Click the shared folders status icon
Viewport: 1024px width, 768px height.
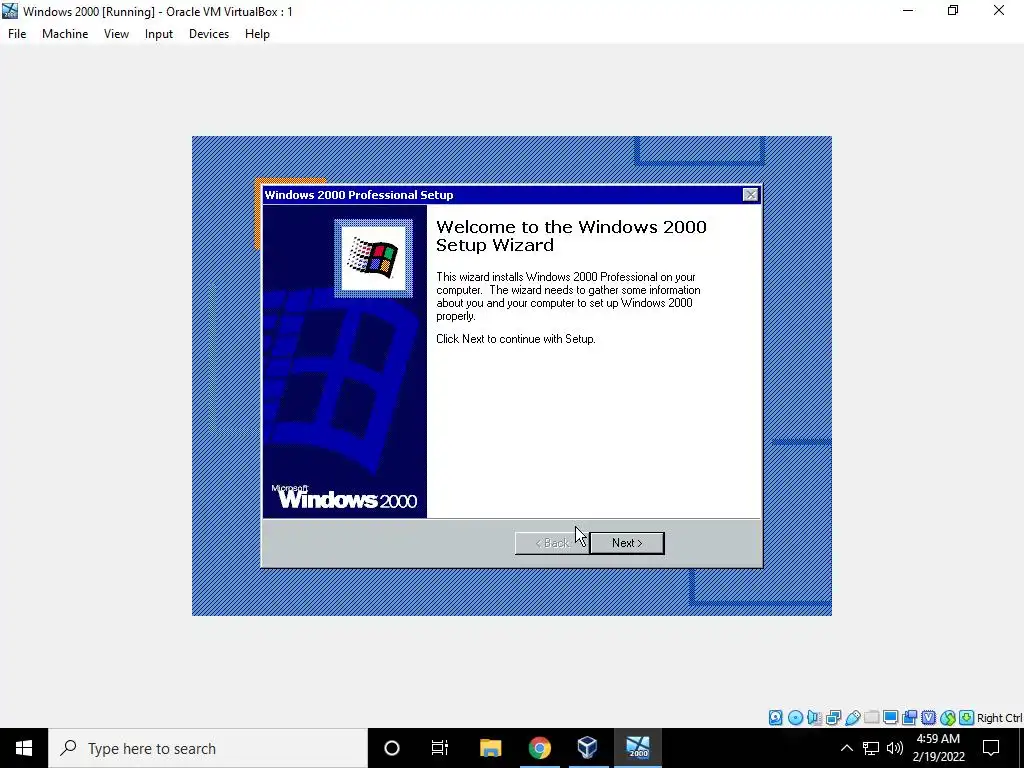pyautogui.click(x=871, y=718)
